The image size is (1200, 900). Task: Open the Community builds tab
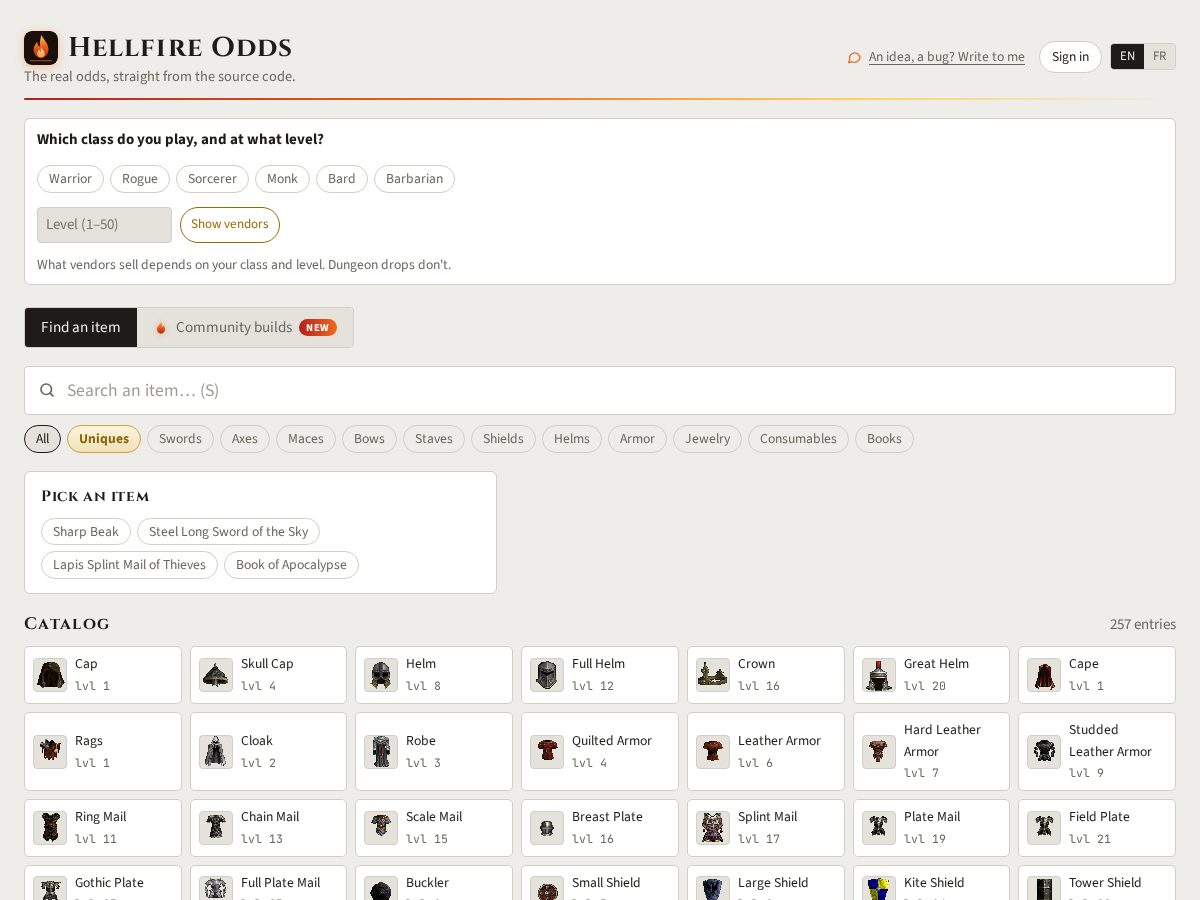245,328
